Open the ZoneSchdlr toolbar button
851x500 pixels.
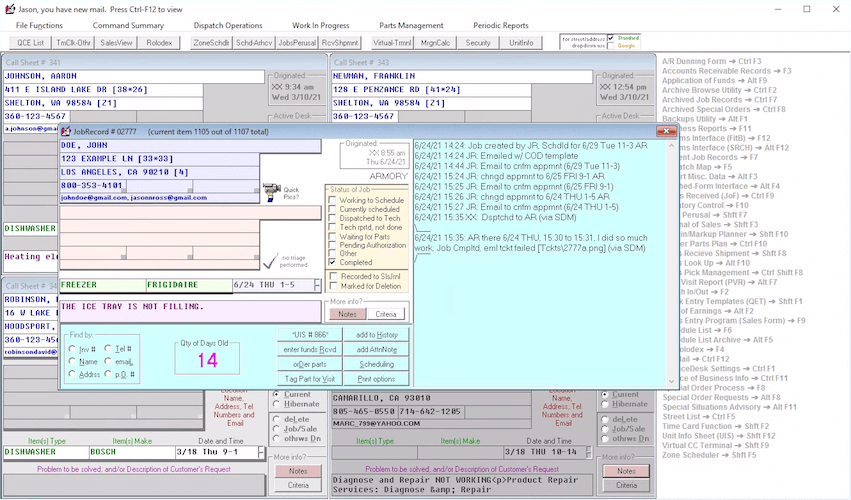click(x=211, y=43)
